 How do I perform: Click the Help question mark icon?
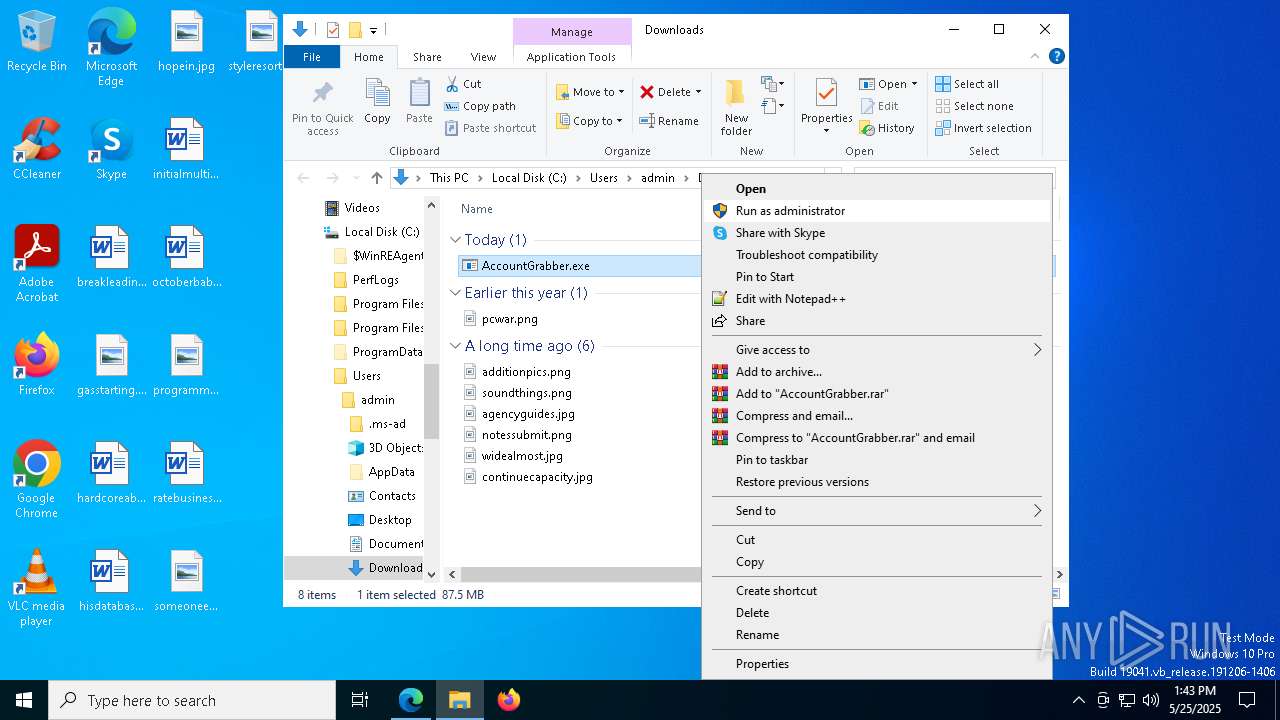point(1056,57)
